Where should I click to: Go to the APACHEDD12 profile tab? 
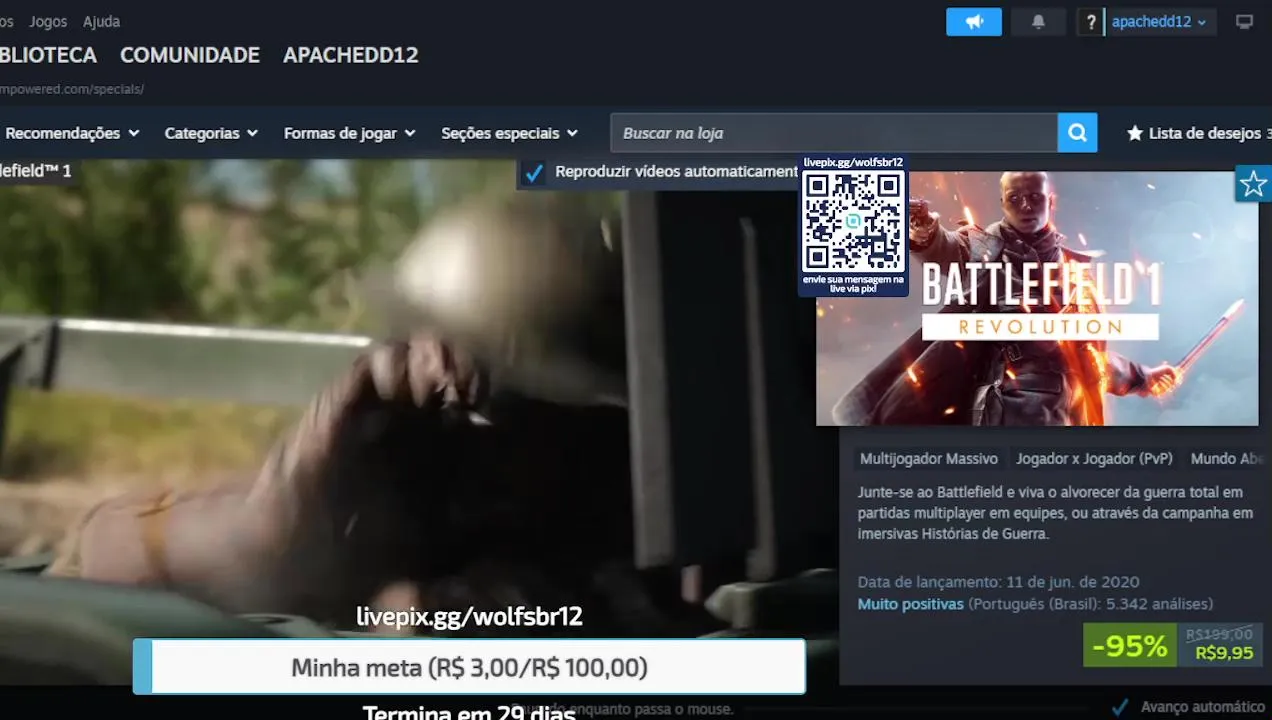(x=351, y=55)
